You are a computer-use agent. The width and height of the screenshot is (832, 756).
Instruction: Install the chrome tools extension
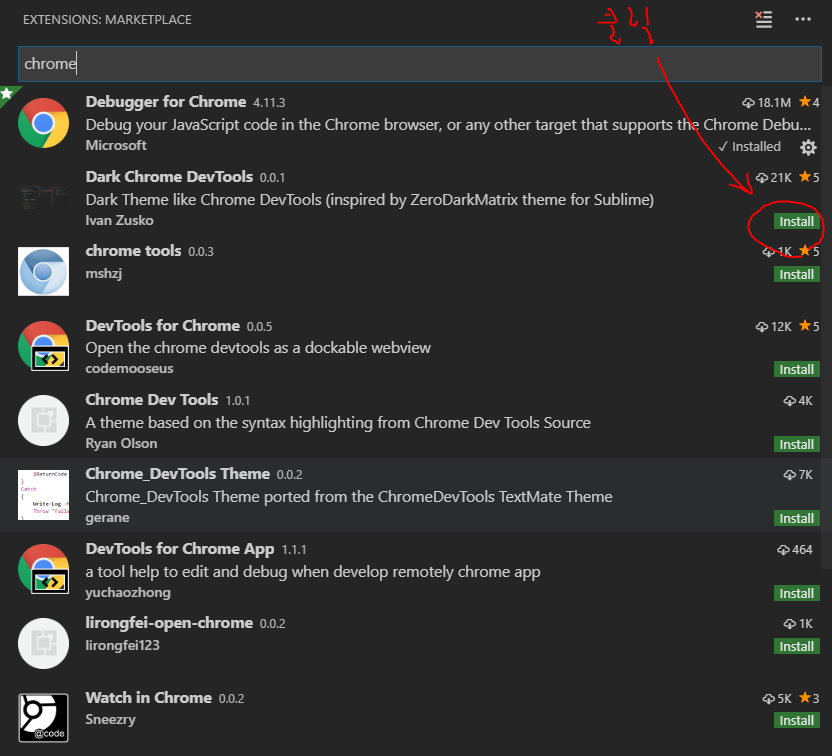pos(796,274)
